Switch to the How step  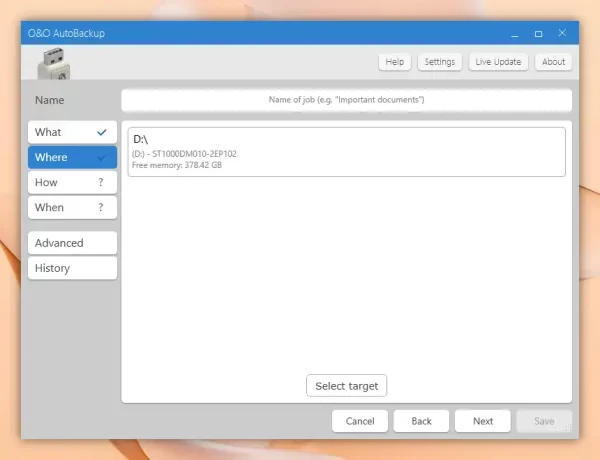click(x=72, y=183)
